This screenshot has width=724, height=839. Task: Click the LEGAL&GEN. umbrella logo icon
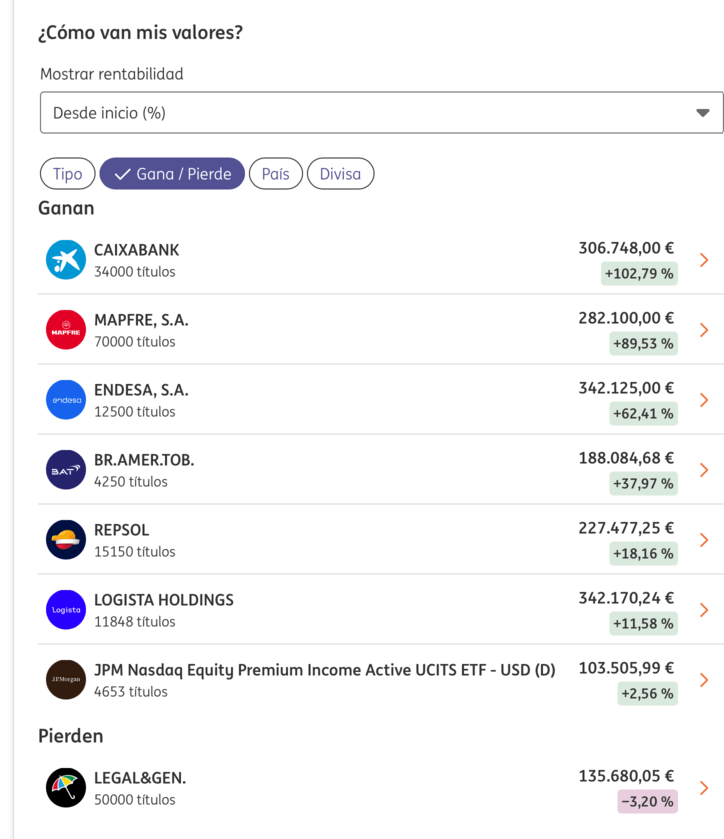click(x=66, y=788)
